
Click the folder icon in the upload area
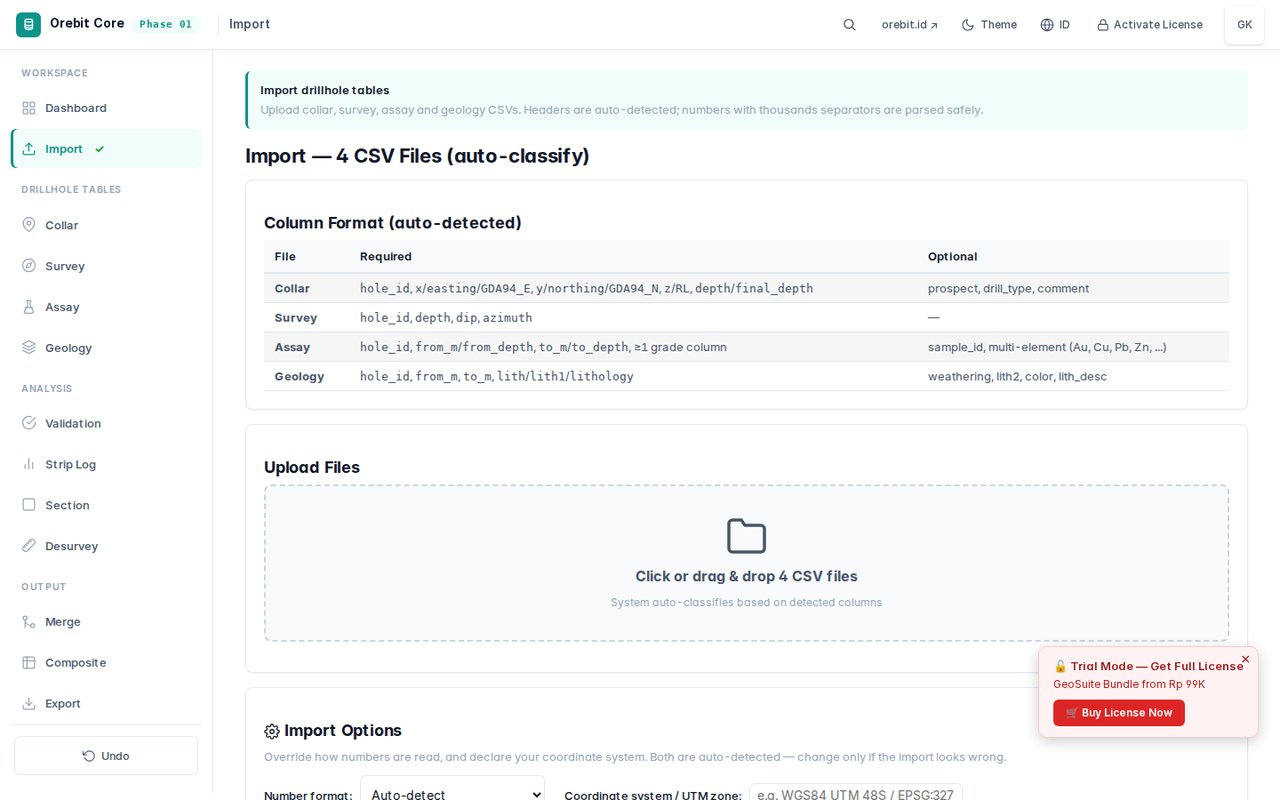[x=746, y=536]
